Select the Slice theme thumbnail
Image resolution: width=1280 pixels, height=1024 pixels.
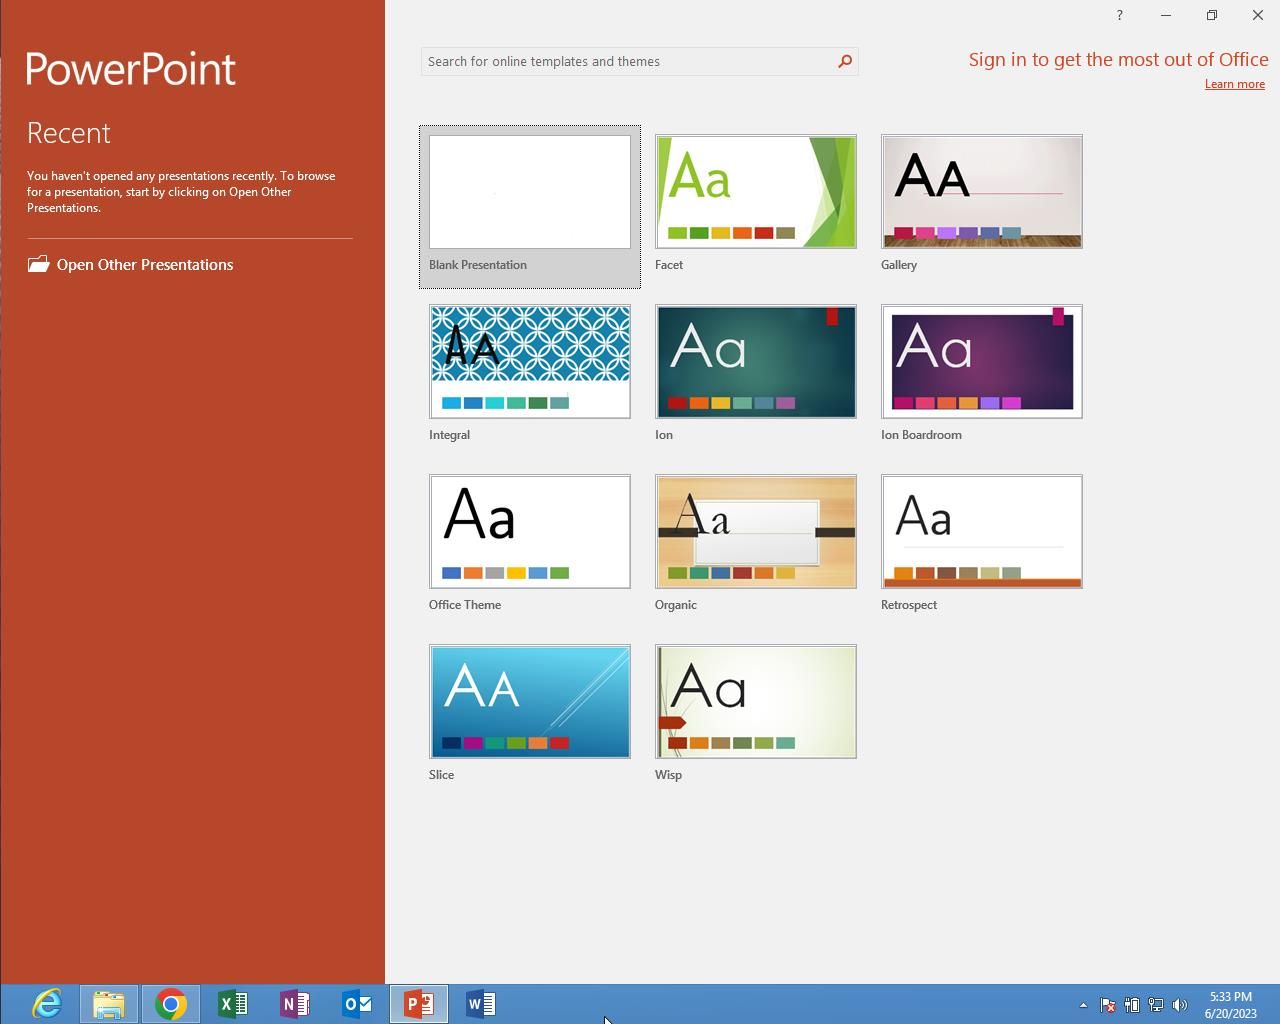point(530,702)
